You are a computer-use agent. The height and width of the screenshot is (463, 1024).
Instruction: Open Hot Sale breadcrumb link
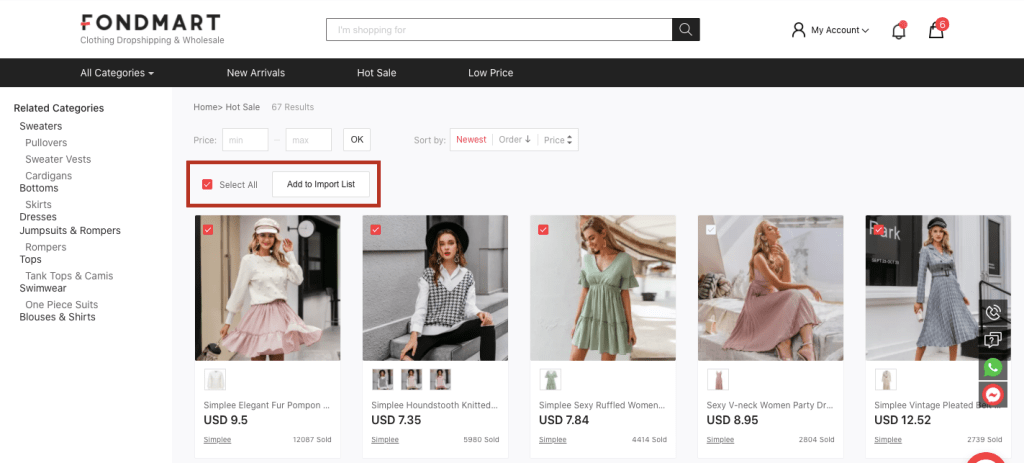pyautogui.click(x=242, y=107)
